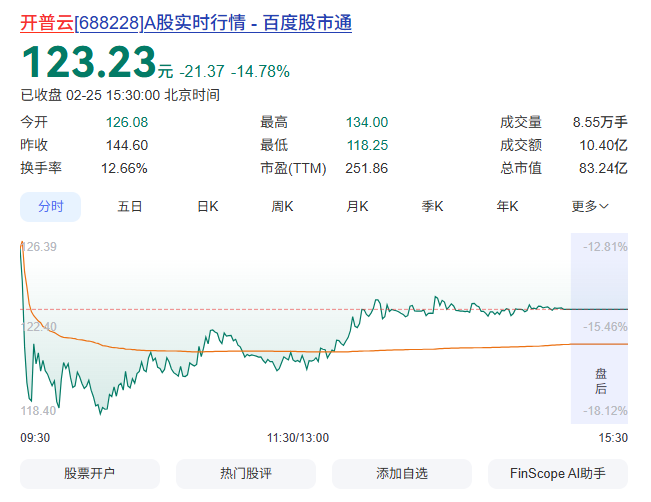651x502 pixels.
Task: Click the orange average price line
Action: tap(450, 348)
